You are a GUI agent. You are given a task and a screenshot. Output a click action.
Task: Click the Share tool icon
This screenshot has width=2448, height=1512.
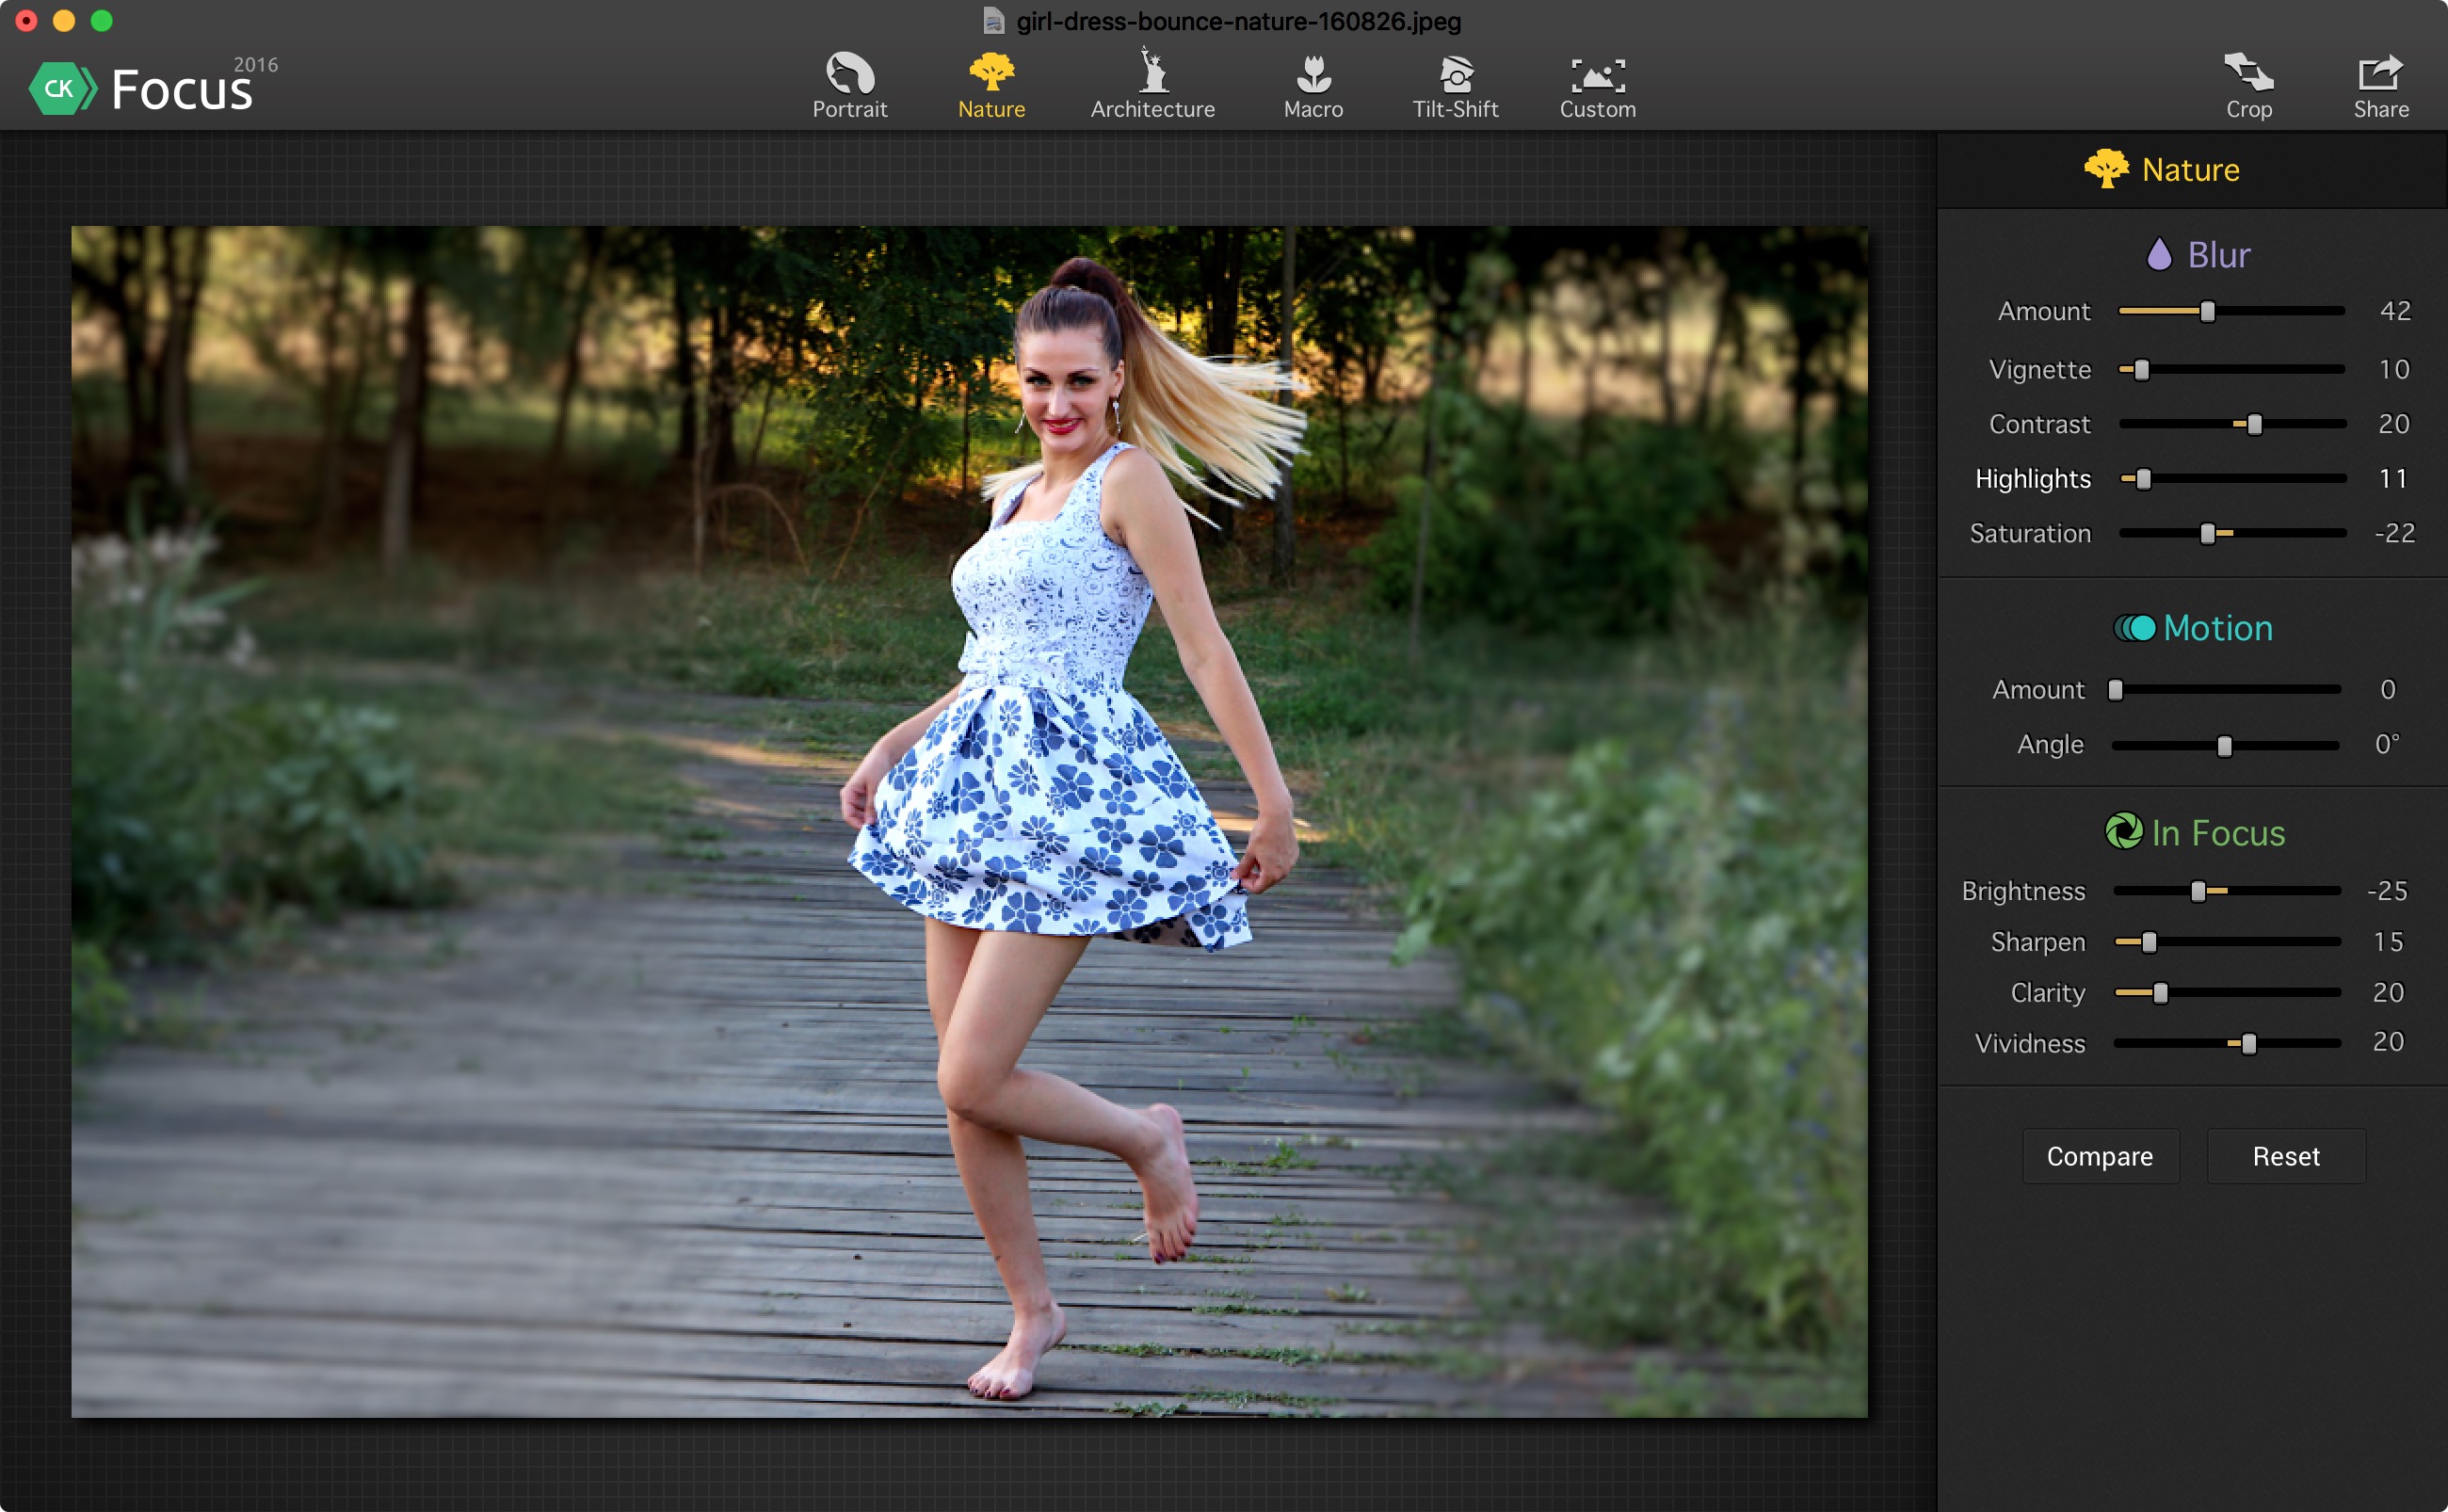[x=2380, y=82]
